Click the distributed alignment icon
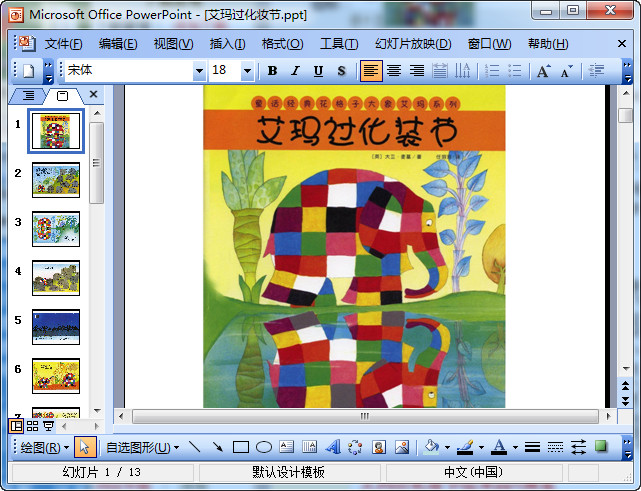This screenshot has height=491, width=641. click(x=439, y=71)
